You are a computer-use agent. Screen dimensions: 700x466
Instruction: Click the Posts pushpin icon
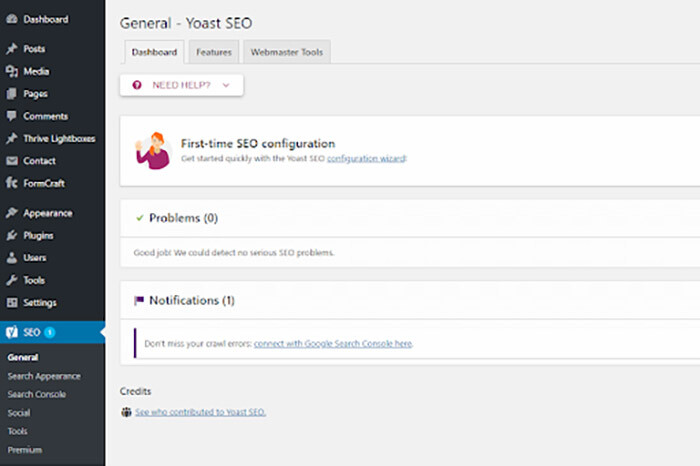pos(12,49)
